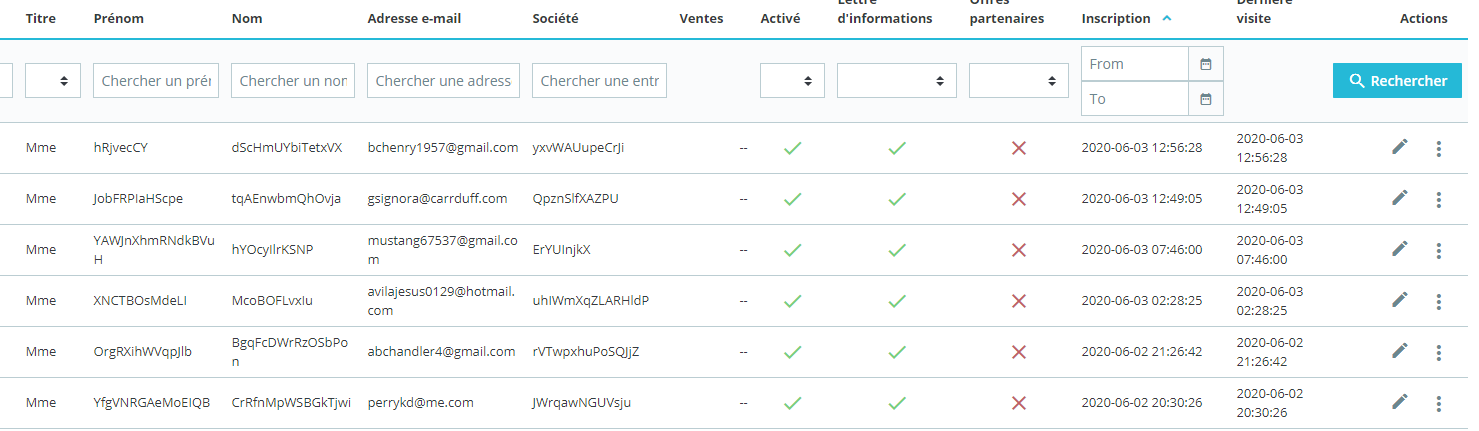
Task: Toggle newsletter checkmark for JobFRPIaHScpe row
Action: click(x=897, y=199)
